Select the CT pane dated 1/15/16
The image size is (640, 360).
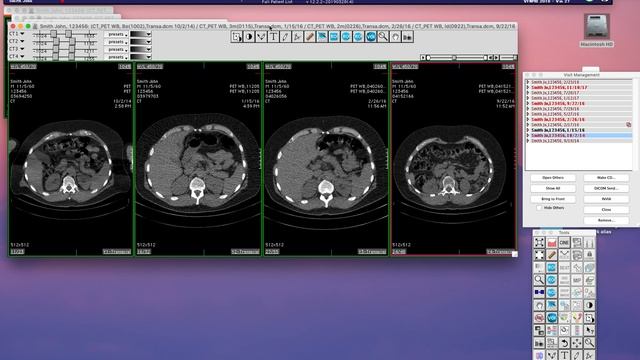point(198,159)
